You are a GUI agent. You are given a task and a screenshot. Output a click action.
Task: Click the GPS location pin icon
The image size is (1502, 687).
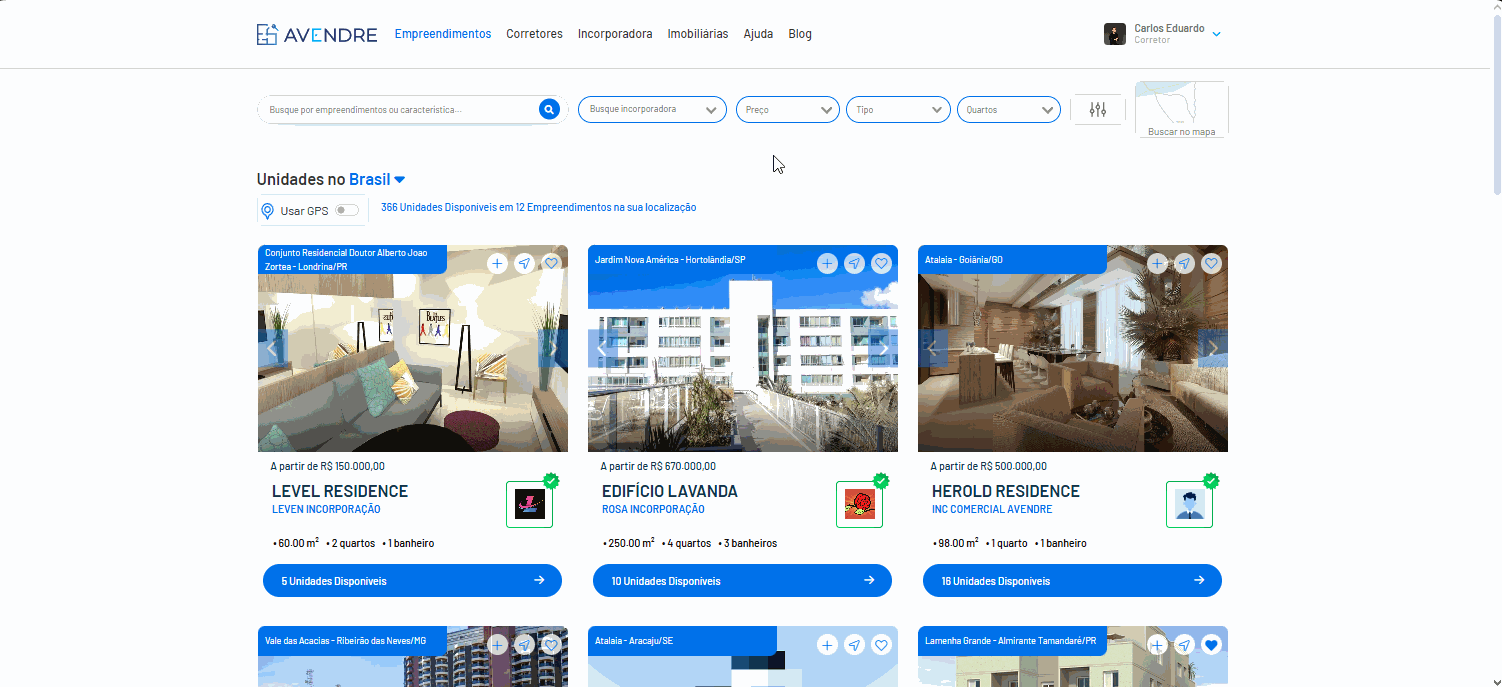(267, 211)
